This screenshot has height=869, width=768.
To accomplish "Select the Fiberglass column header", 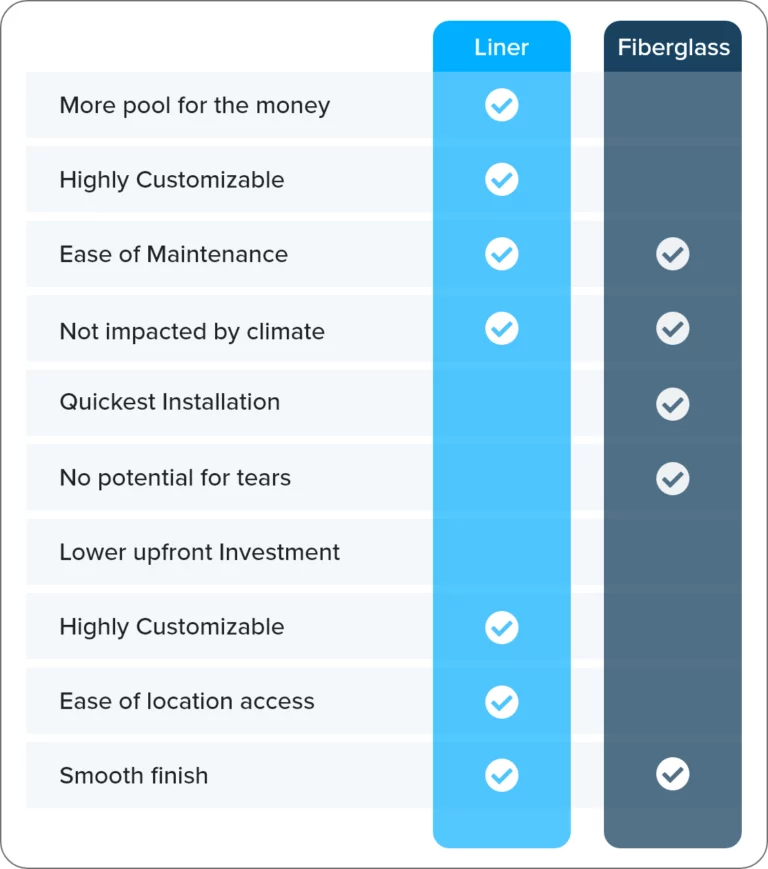I will click(x=673, y=47).
